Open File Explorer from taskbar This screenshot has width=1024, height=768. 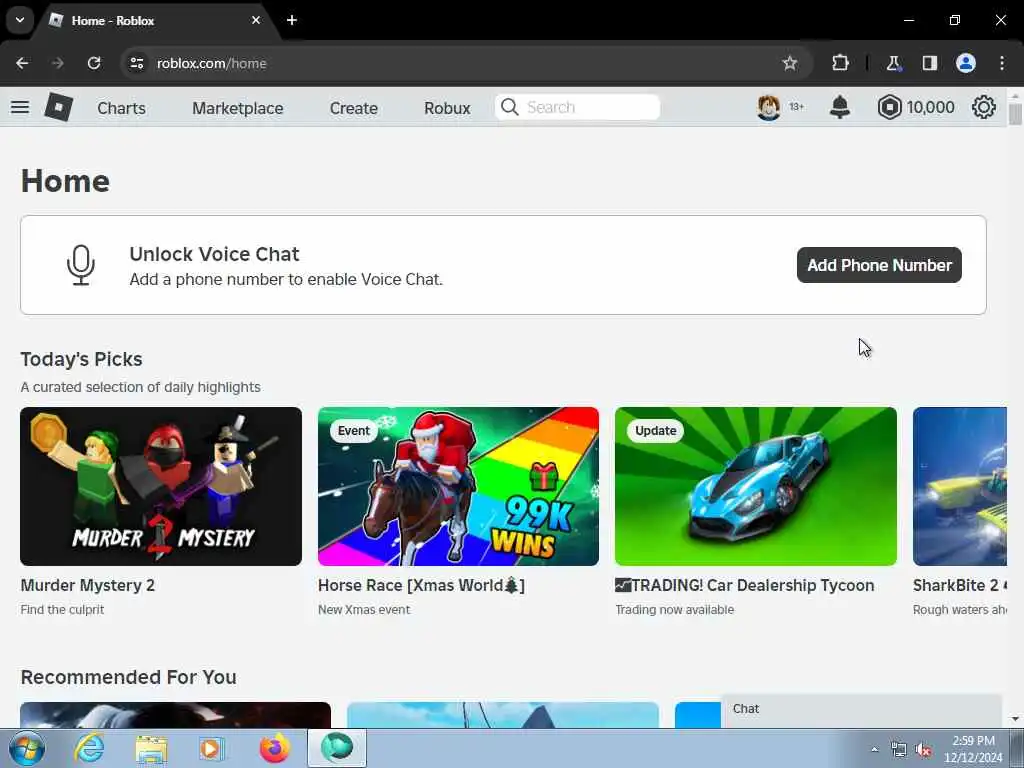click(152, 749)
